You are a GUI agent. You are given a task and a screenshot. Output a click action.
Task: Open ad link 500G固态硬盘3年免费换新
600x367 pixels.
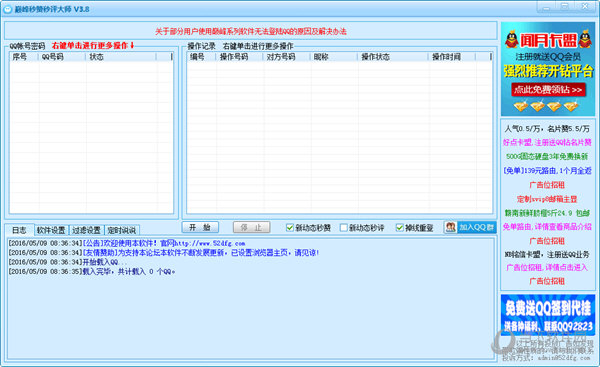click(547, 157)
